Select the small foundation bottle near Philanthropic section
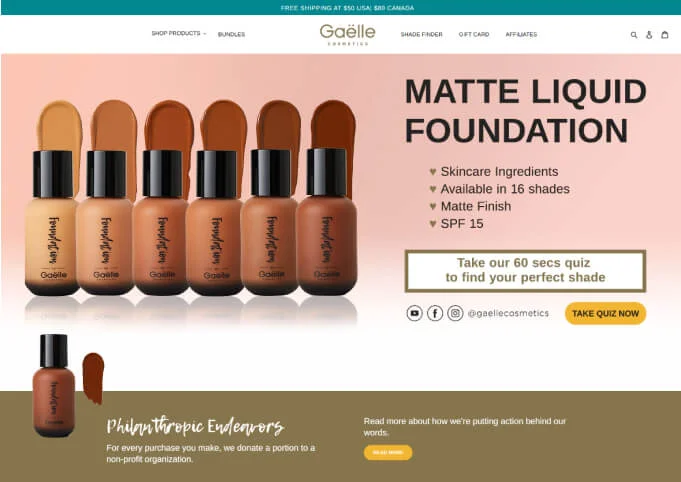The width and height of the screenshot is (681, 482). pyautogui.click(x=54, y=386)
